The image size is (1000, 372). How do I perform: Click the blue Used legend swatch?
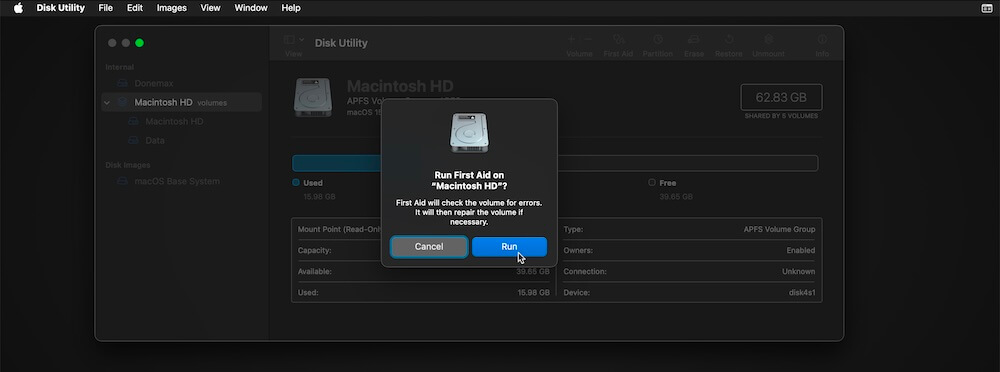(296, 182)
